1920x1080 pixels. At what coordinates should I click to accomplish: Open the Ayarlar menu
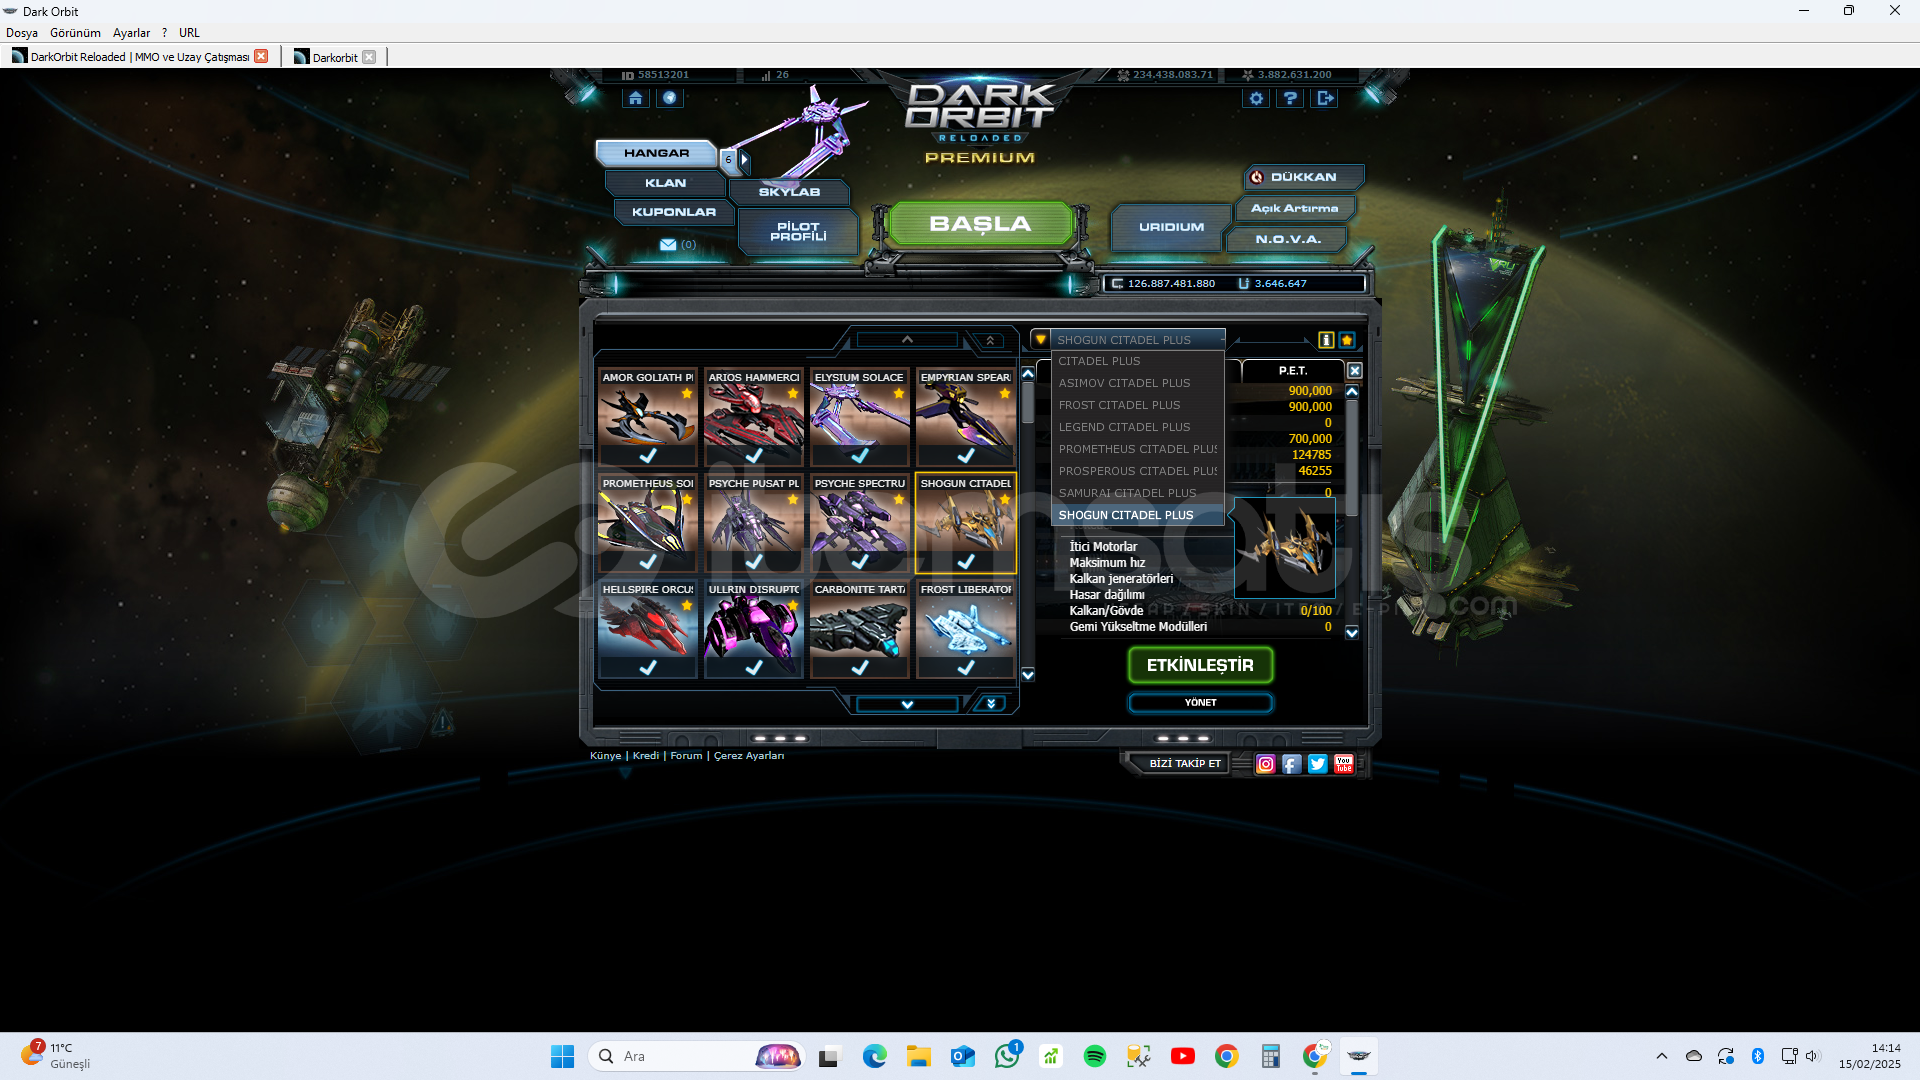[131, 33]
